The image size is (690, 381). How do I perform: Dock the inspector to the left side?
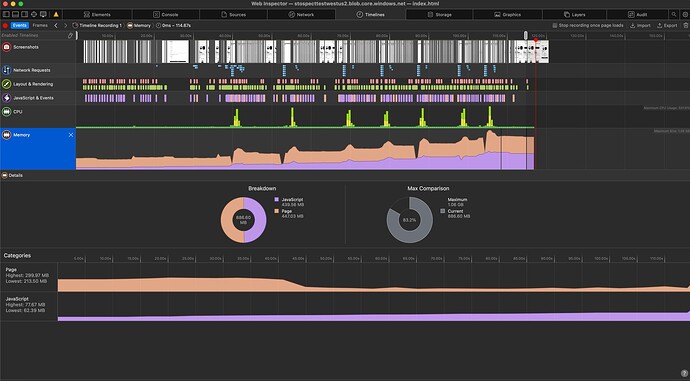(6, 14)
